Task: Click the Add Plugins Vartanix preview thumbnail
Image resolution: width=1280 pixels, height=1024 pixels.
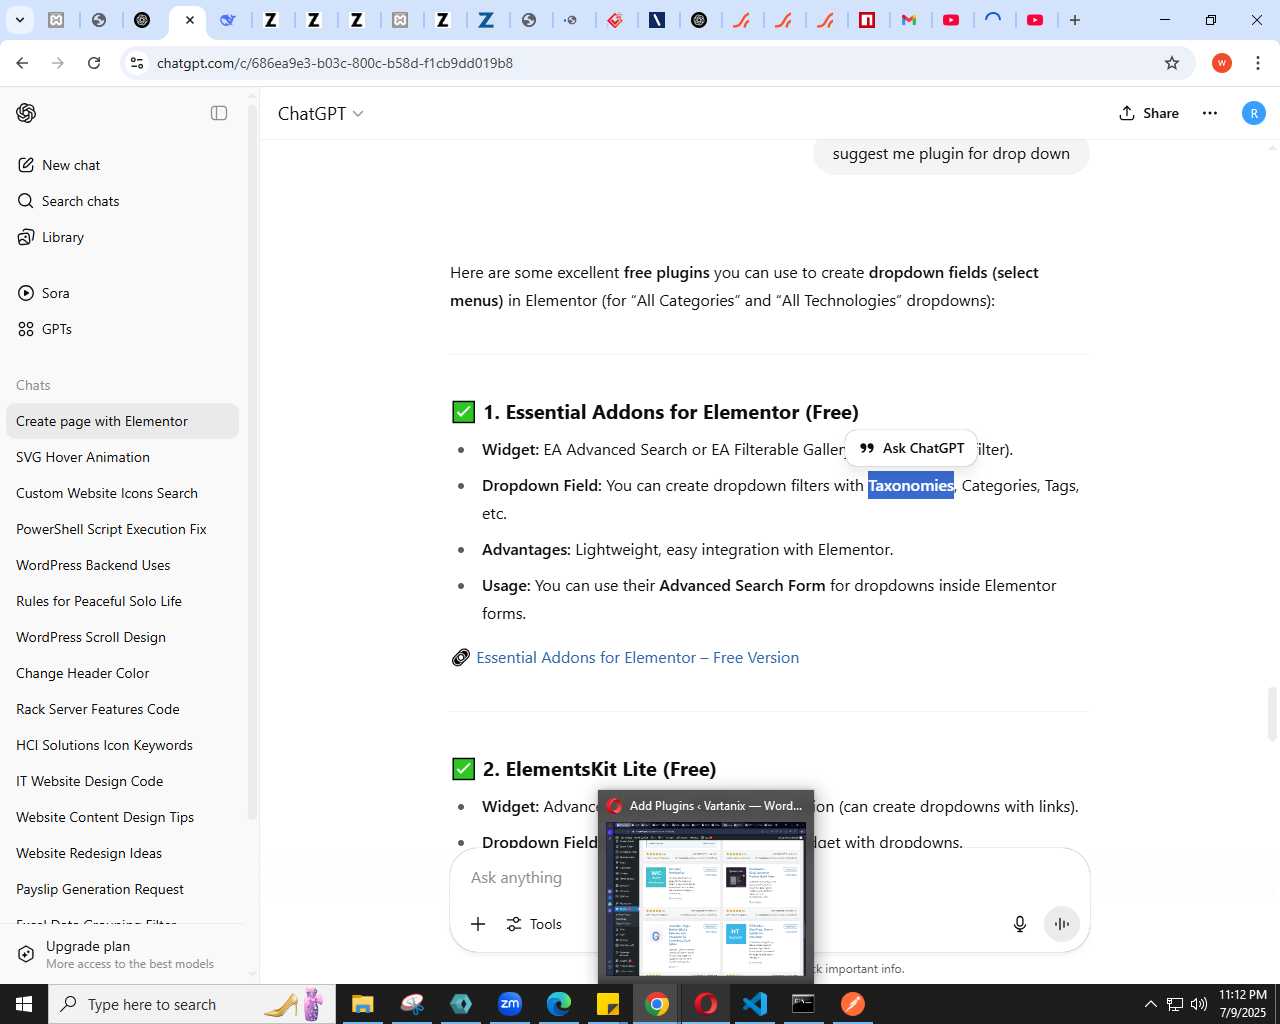Action: 706,898
